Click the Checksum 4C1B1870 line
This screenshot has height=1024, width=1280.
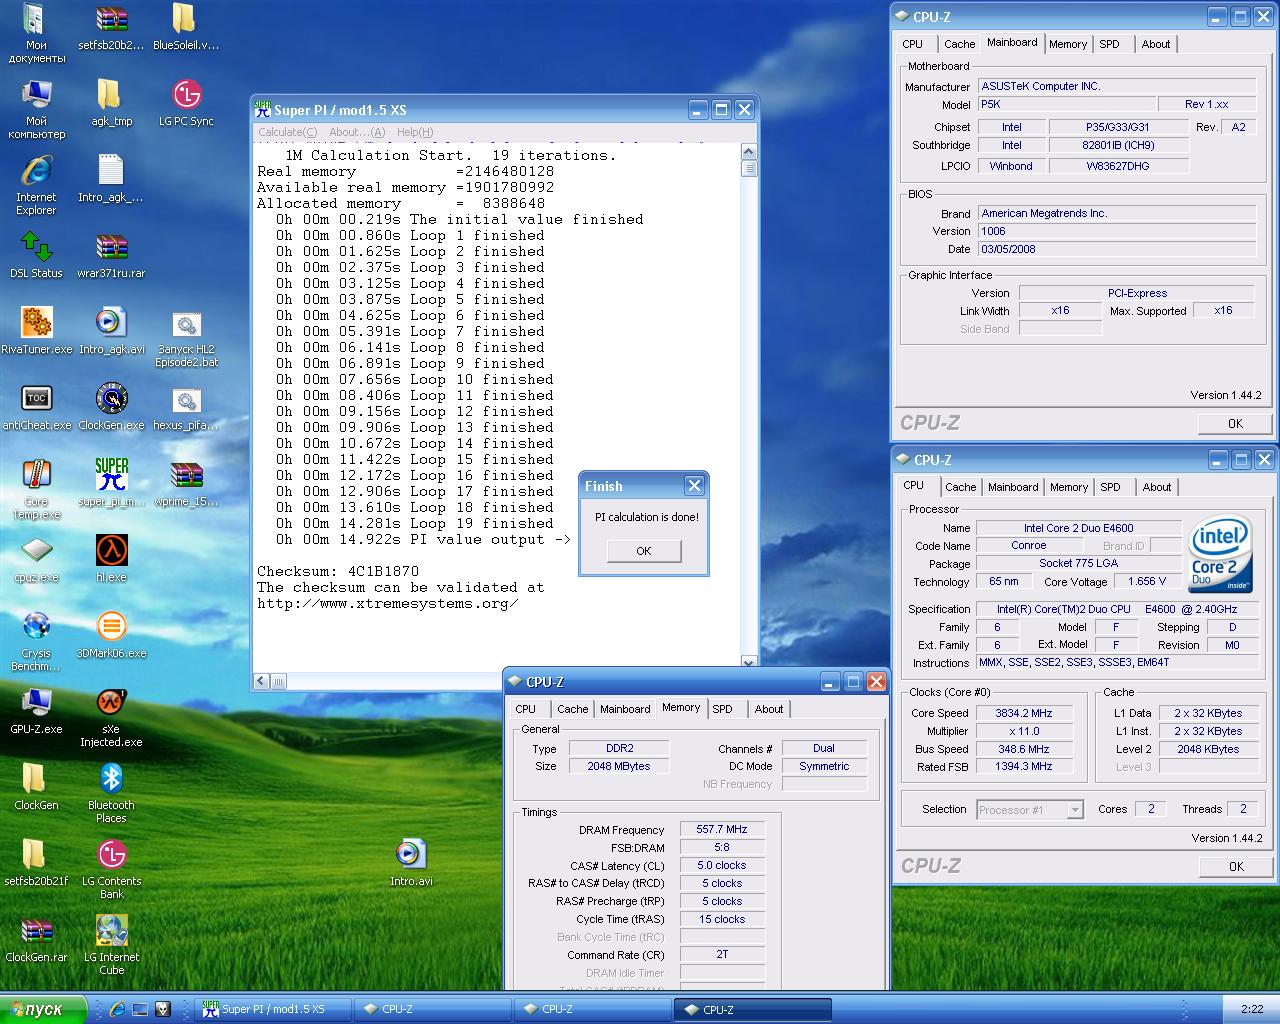click(x=338, y=571)
